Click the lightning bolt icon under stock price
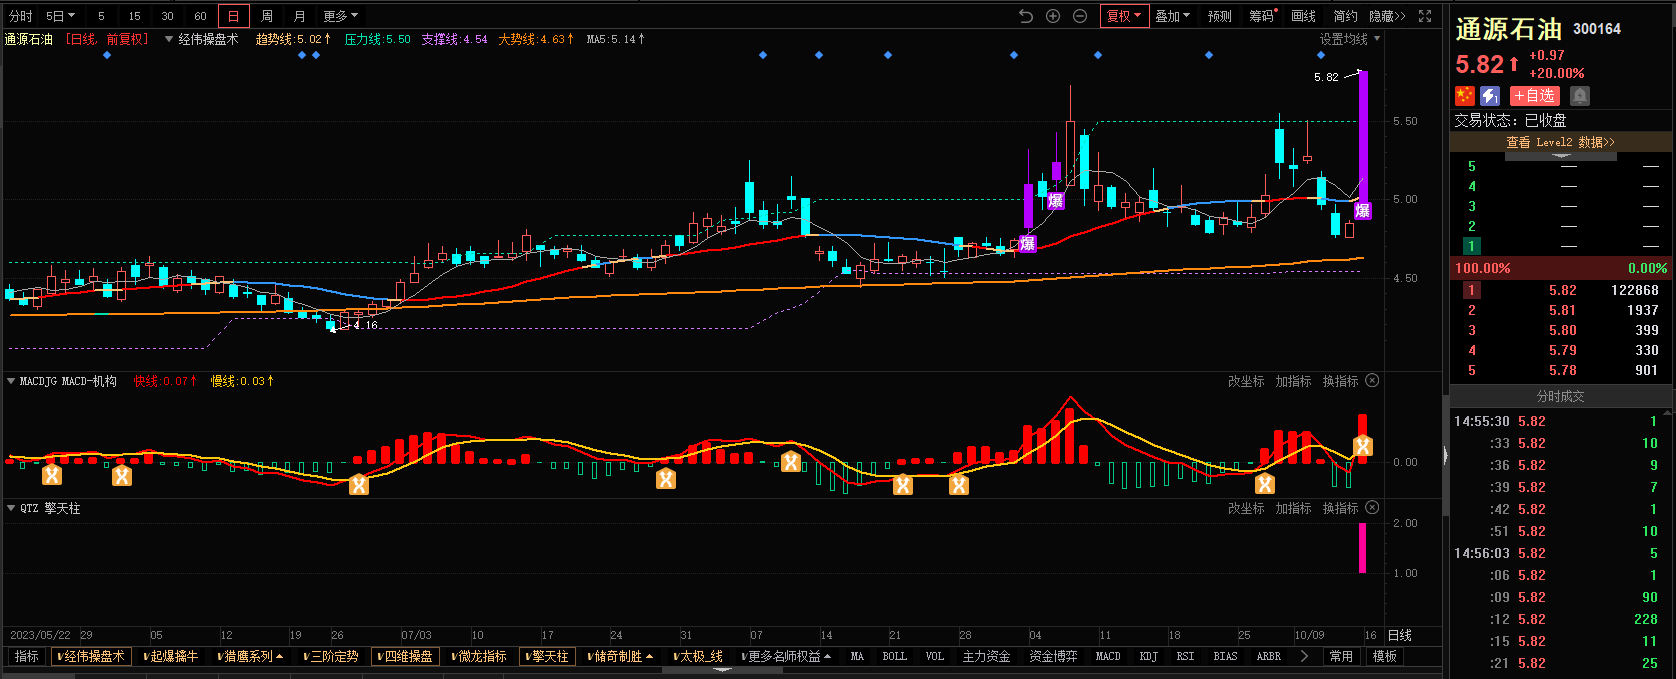This screenshot has height=679, width=1676. coord(1490,96)
